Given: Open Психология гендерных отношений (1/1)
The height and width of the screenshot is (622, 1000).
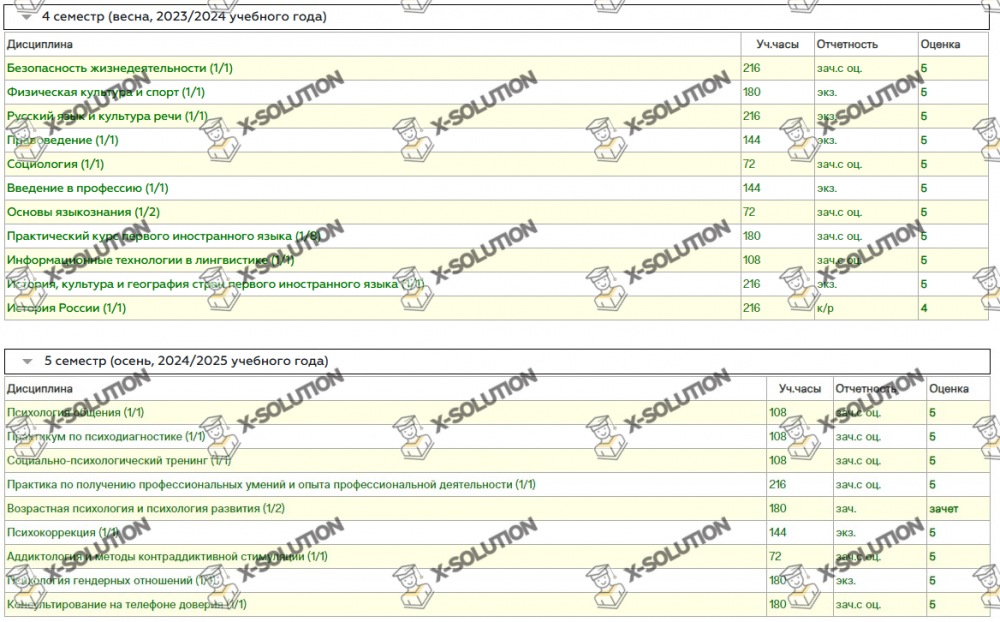Looking at the screenshot, I should point(112,581).
